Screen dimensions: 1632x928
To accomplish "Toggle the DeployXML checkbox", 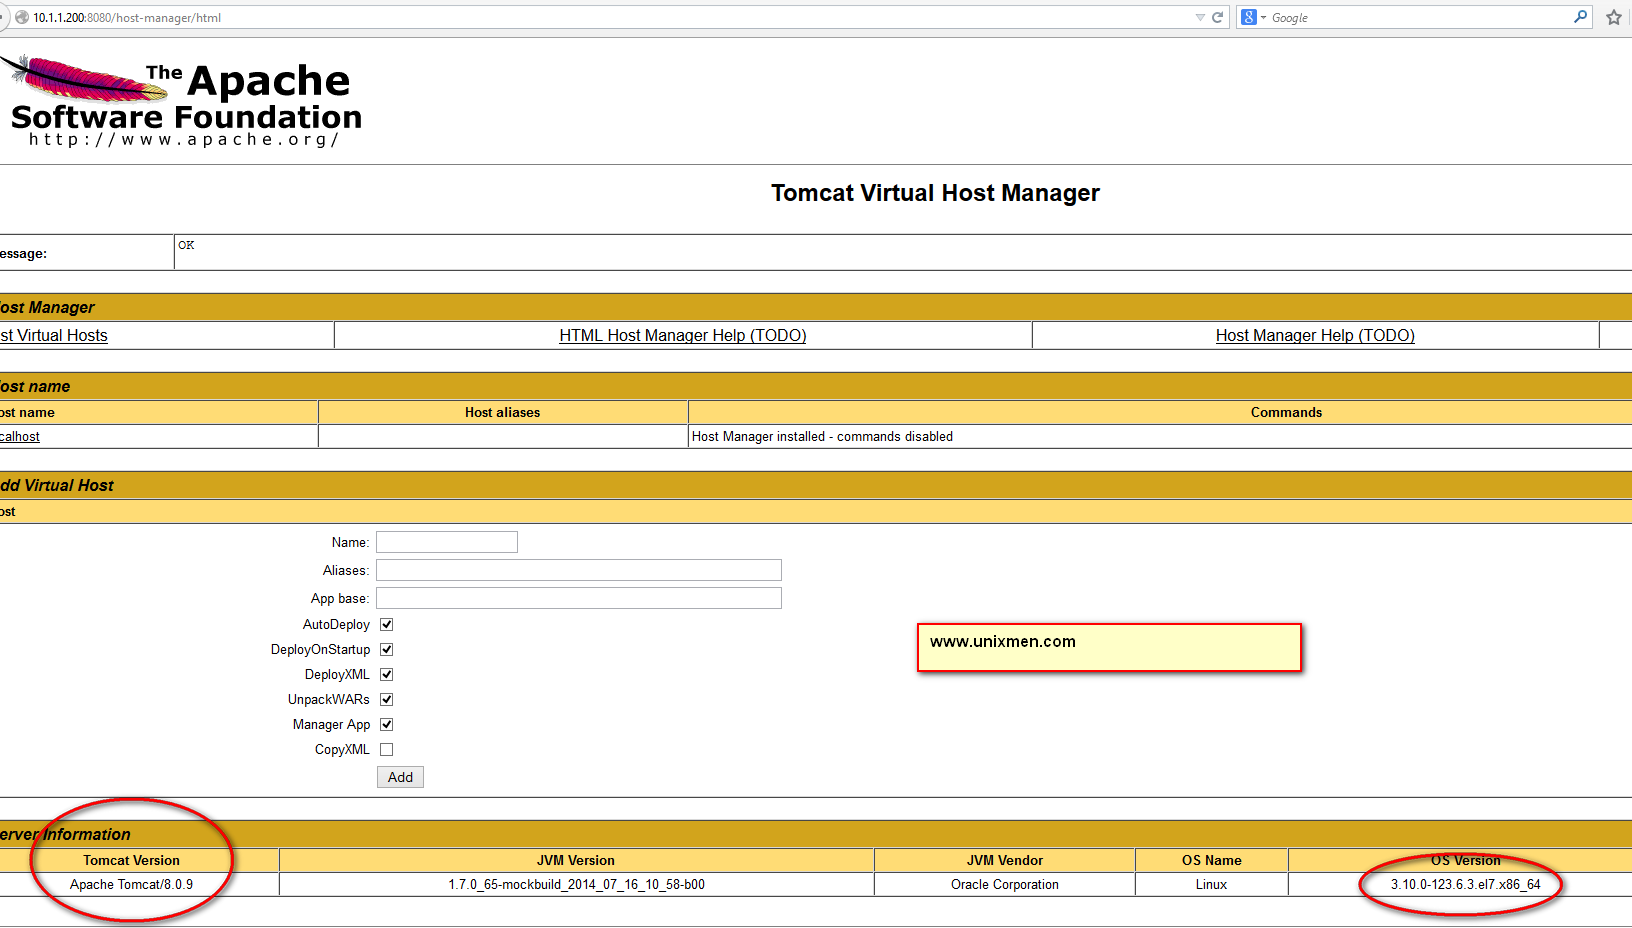I will coord(387,674).
